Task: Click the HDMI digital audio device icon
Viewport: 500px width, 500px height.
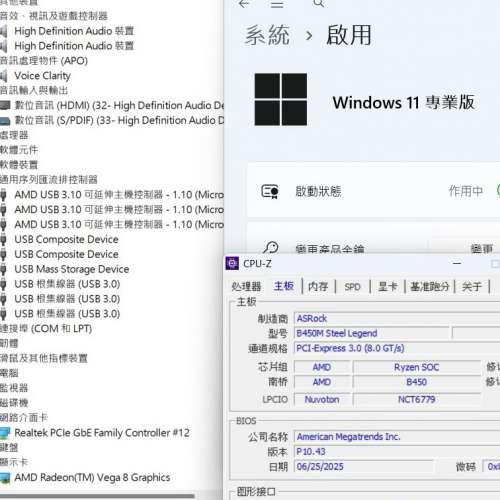Action: 5,105
